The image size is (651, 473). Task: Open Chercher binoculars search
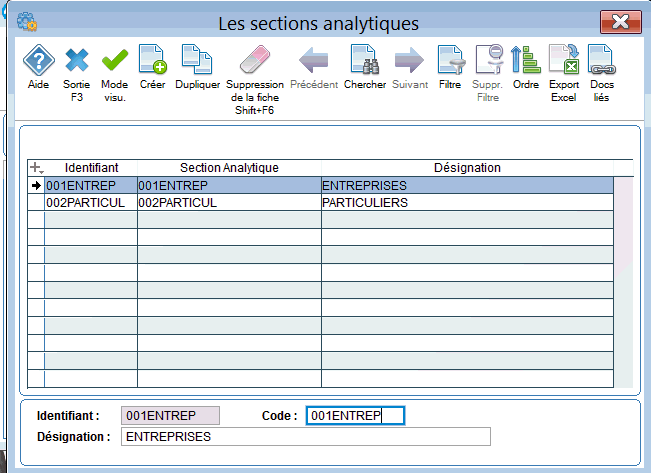coord(365,60)
